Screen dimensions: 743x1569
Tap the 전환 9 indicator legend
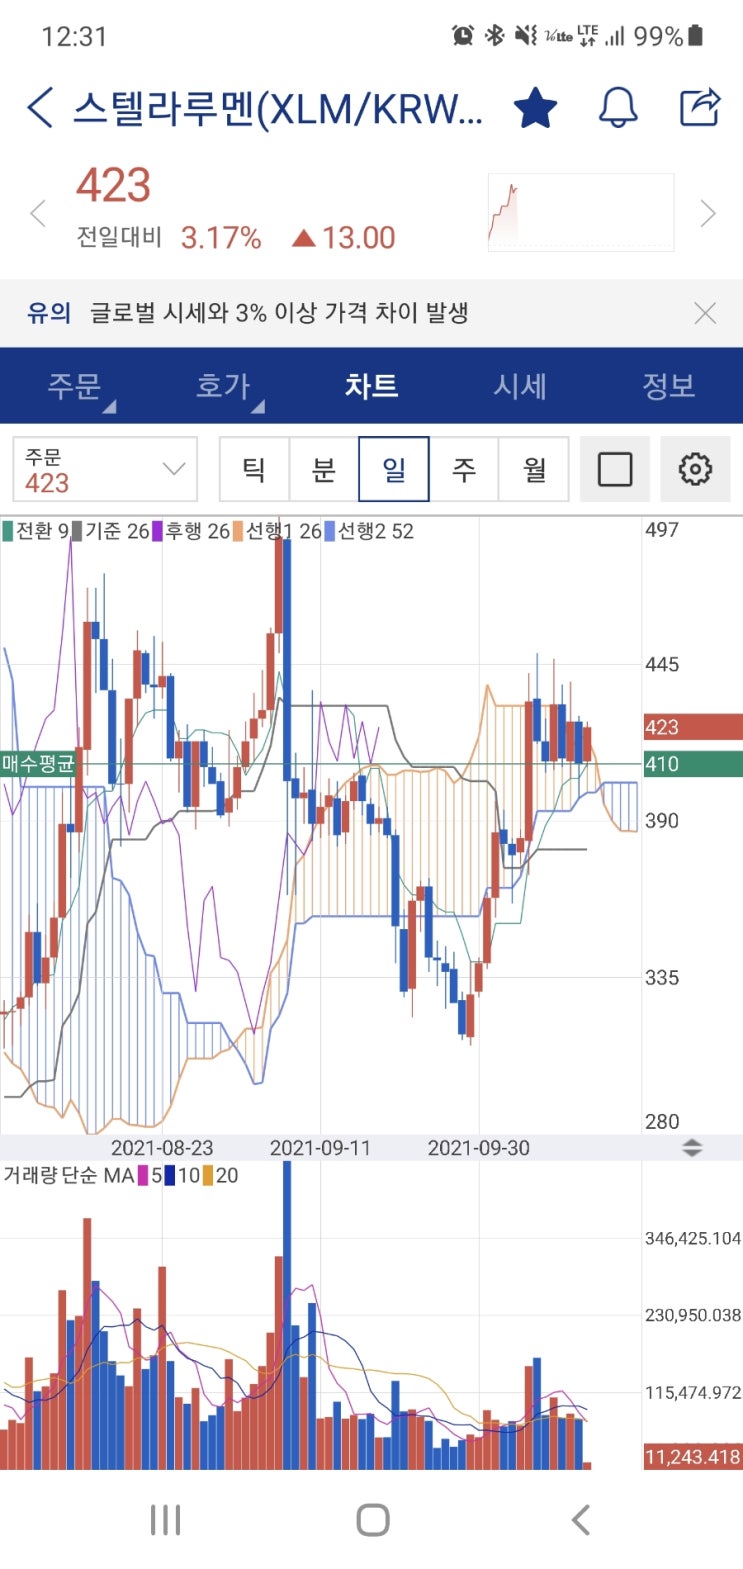36,531
